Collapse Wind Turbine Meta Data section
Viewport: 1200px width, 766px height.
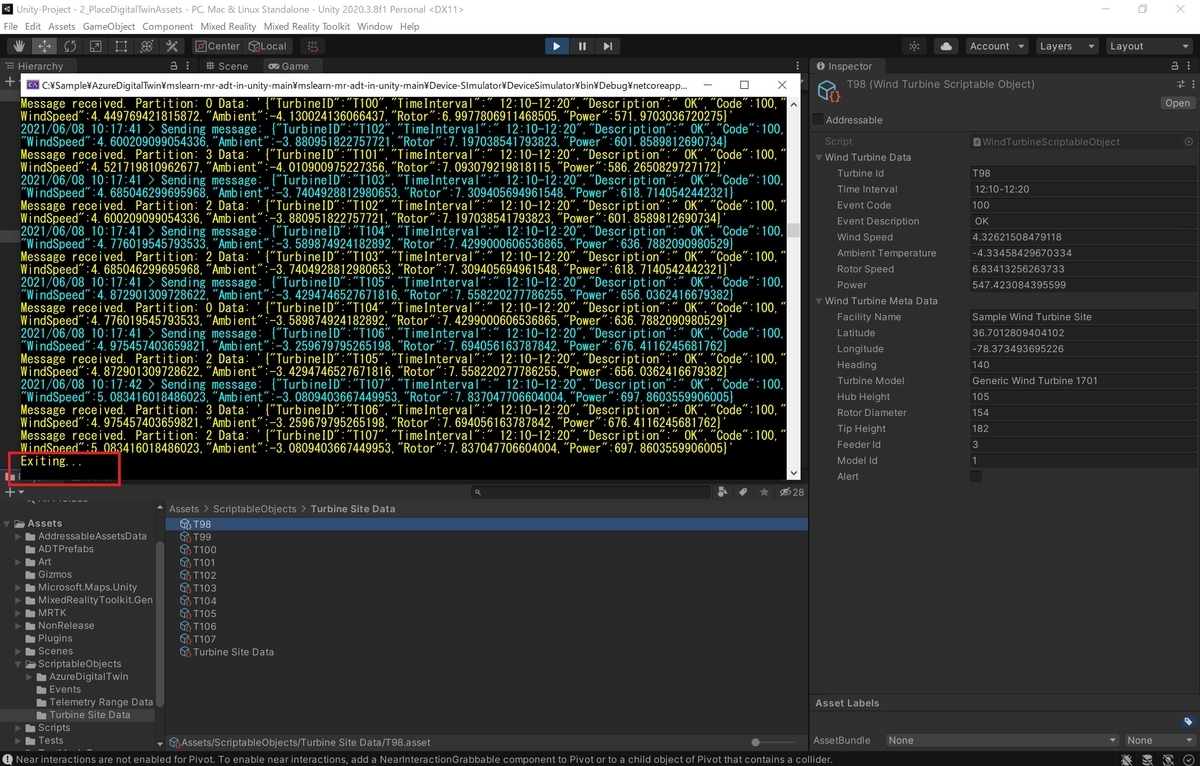pyautogui.click(x=819, y=301)
